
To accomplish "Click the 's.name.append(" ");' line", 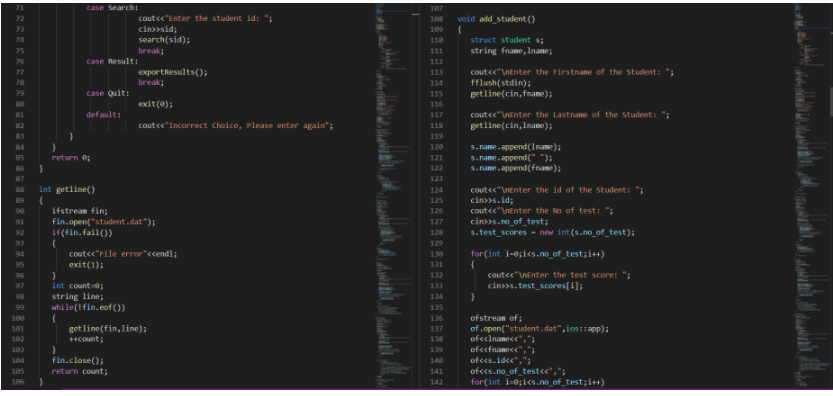I will (x=511, y=158).
